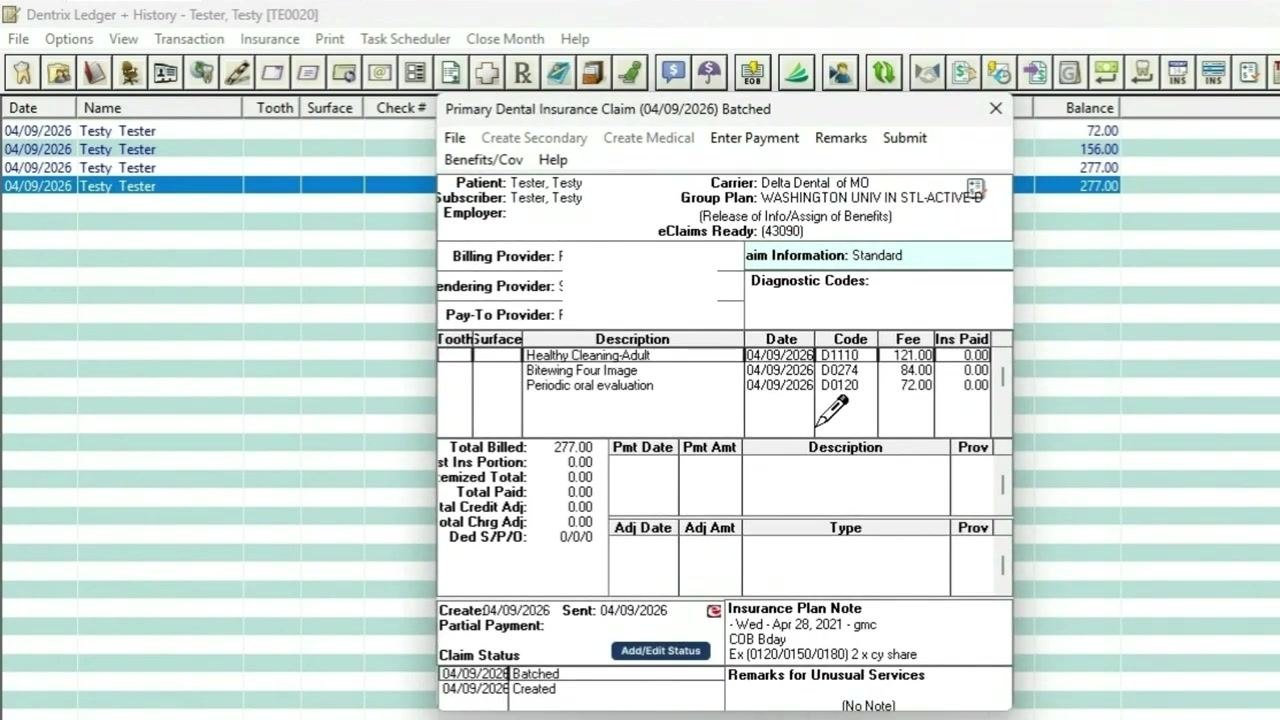
Task: Click the Balance column header in Ledger
Action: point(1076,108)
